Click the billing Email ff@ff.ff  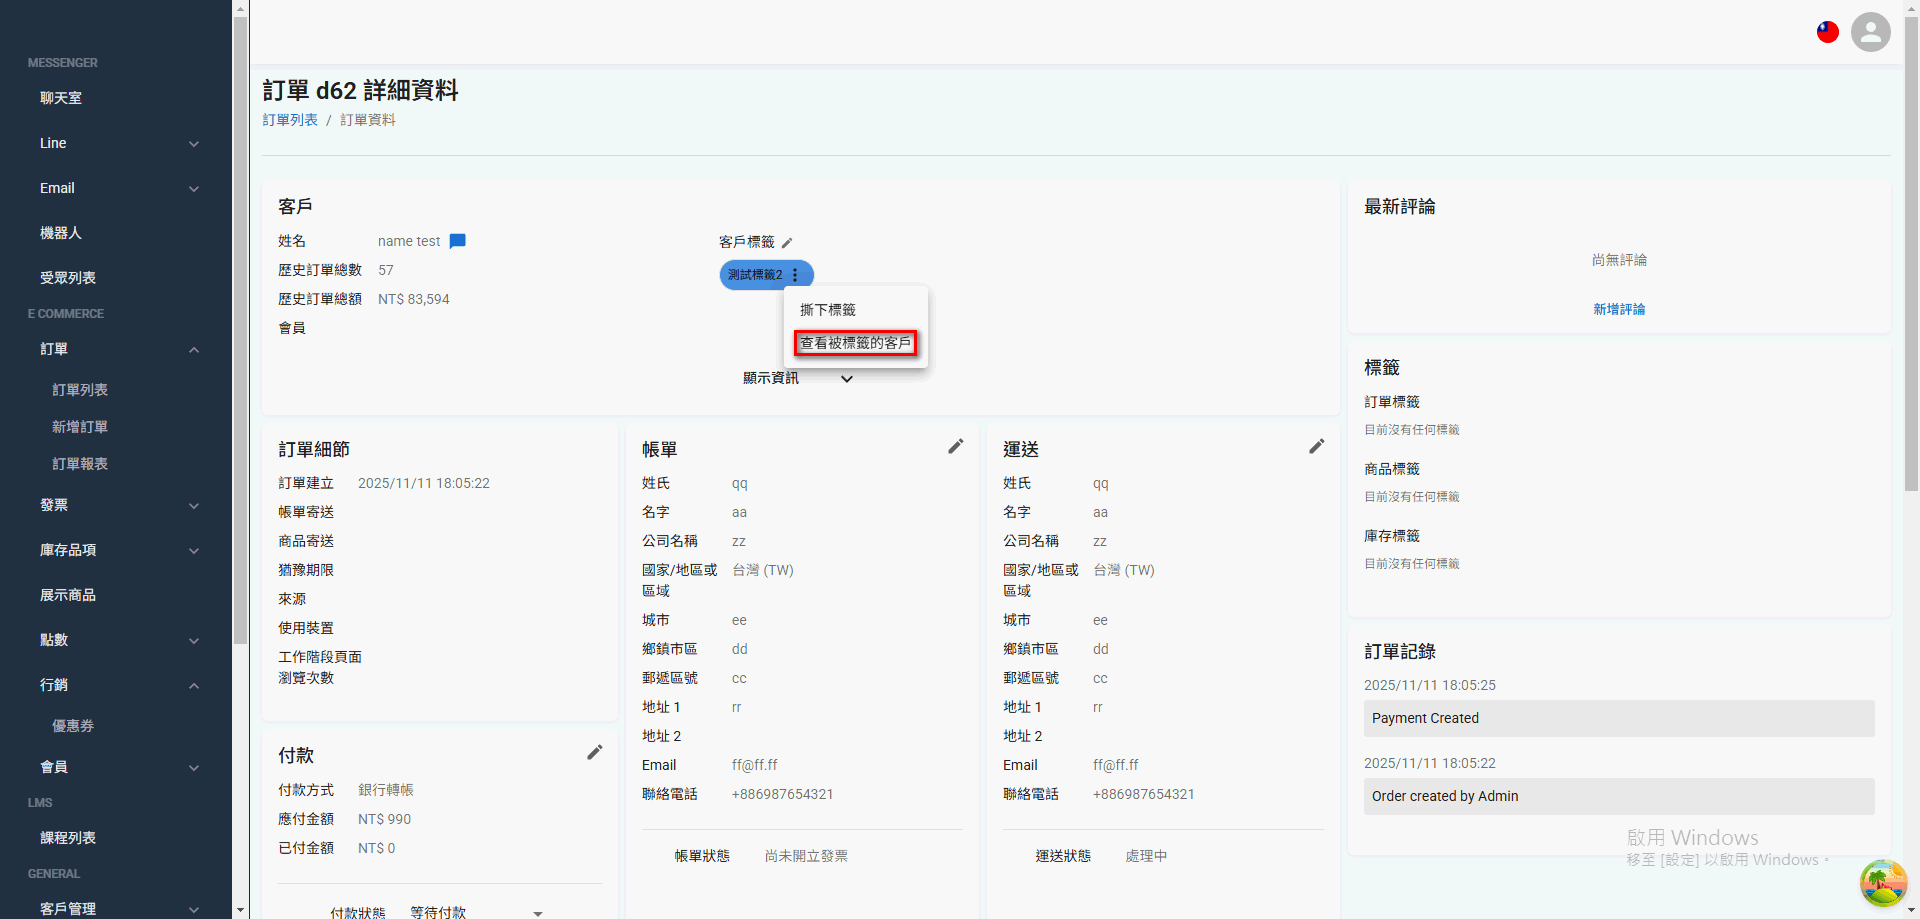tap(755, 765)
